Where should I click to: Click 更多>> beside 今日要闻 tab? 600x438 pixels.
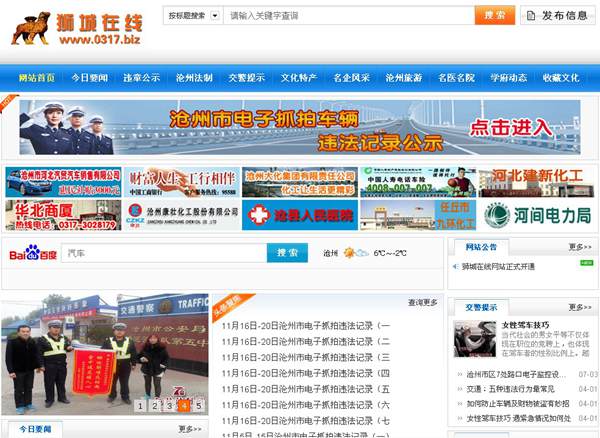(x=190, y=429)
